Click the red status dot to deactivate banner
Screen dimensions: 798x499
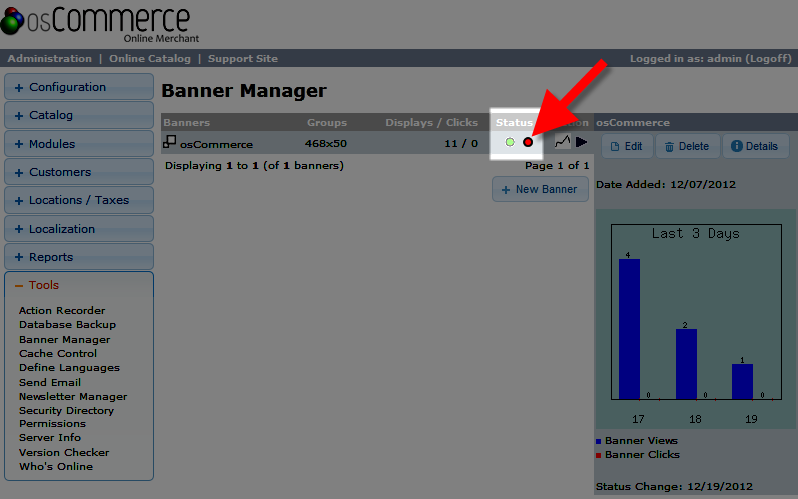coord(528,143)
